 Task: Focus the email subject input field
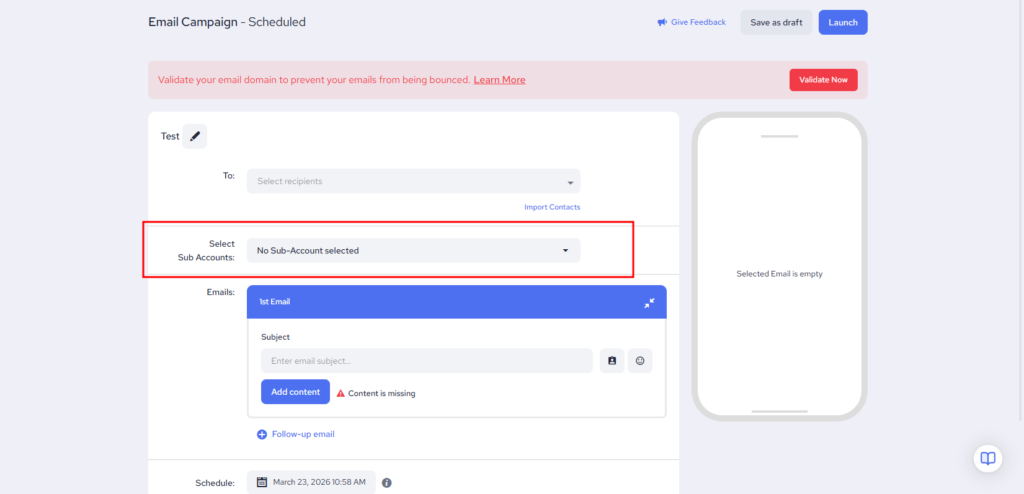pos(427,361)
